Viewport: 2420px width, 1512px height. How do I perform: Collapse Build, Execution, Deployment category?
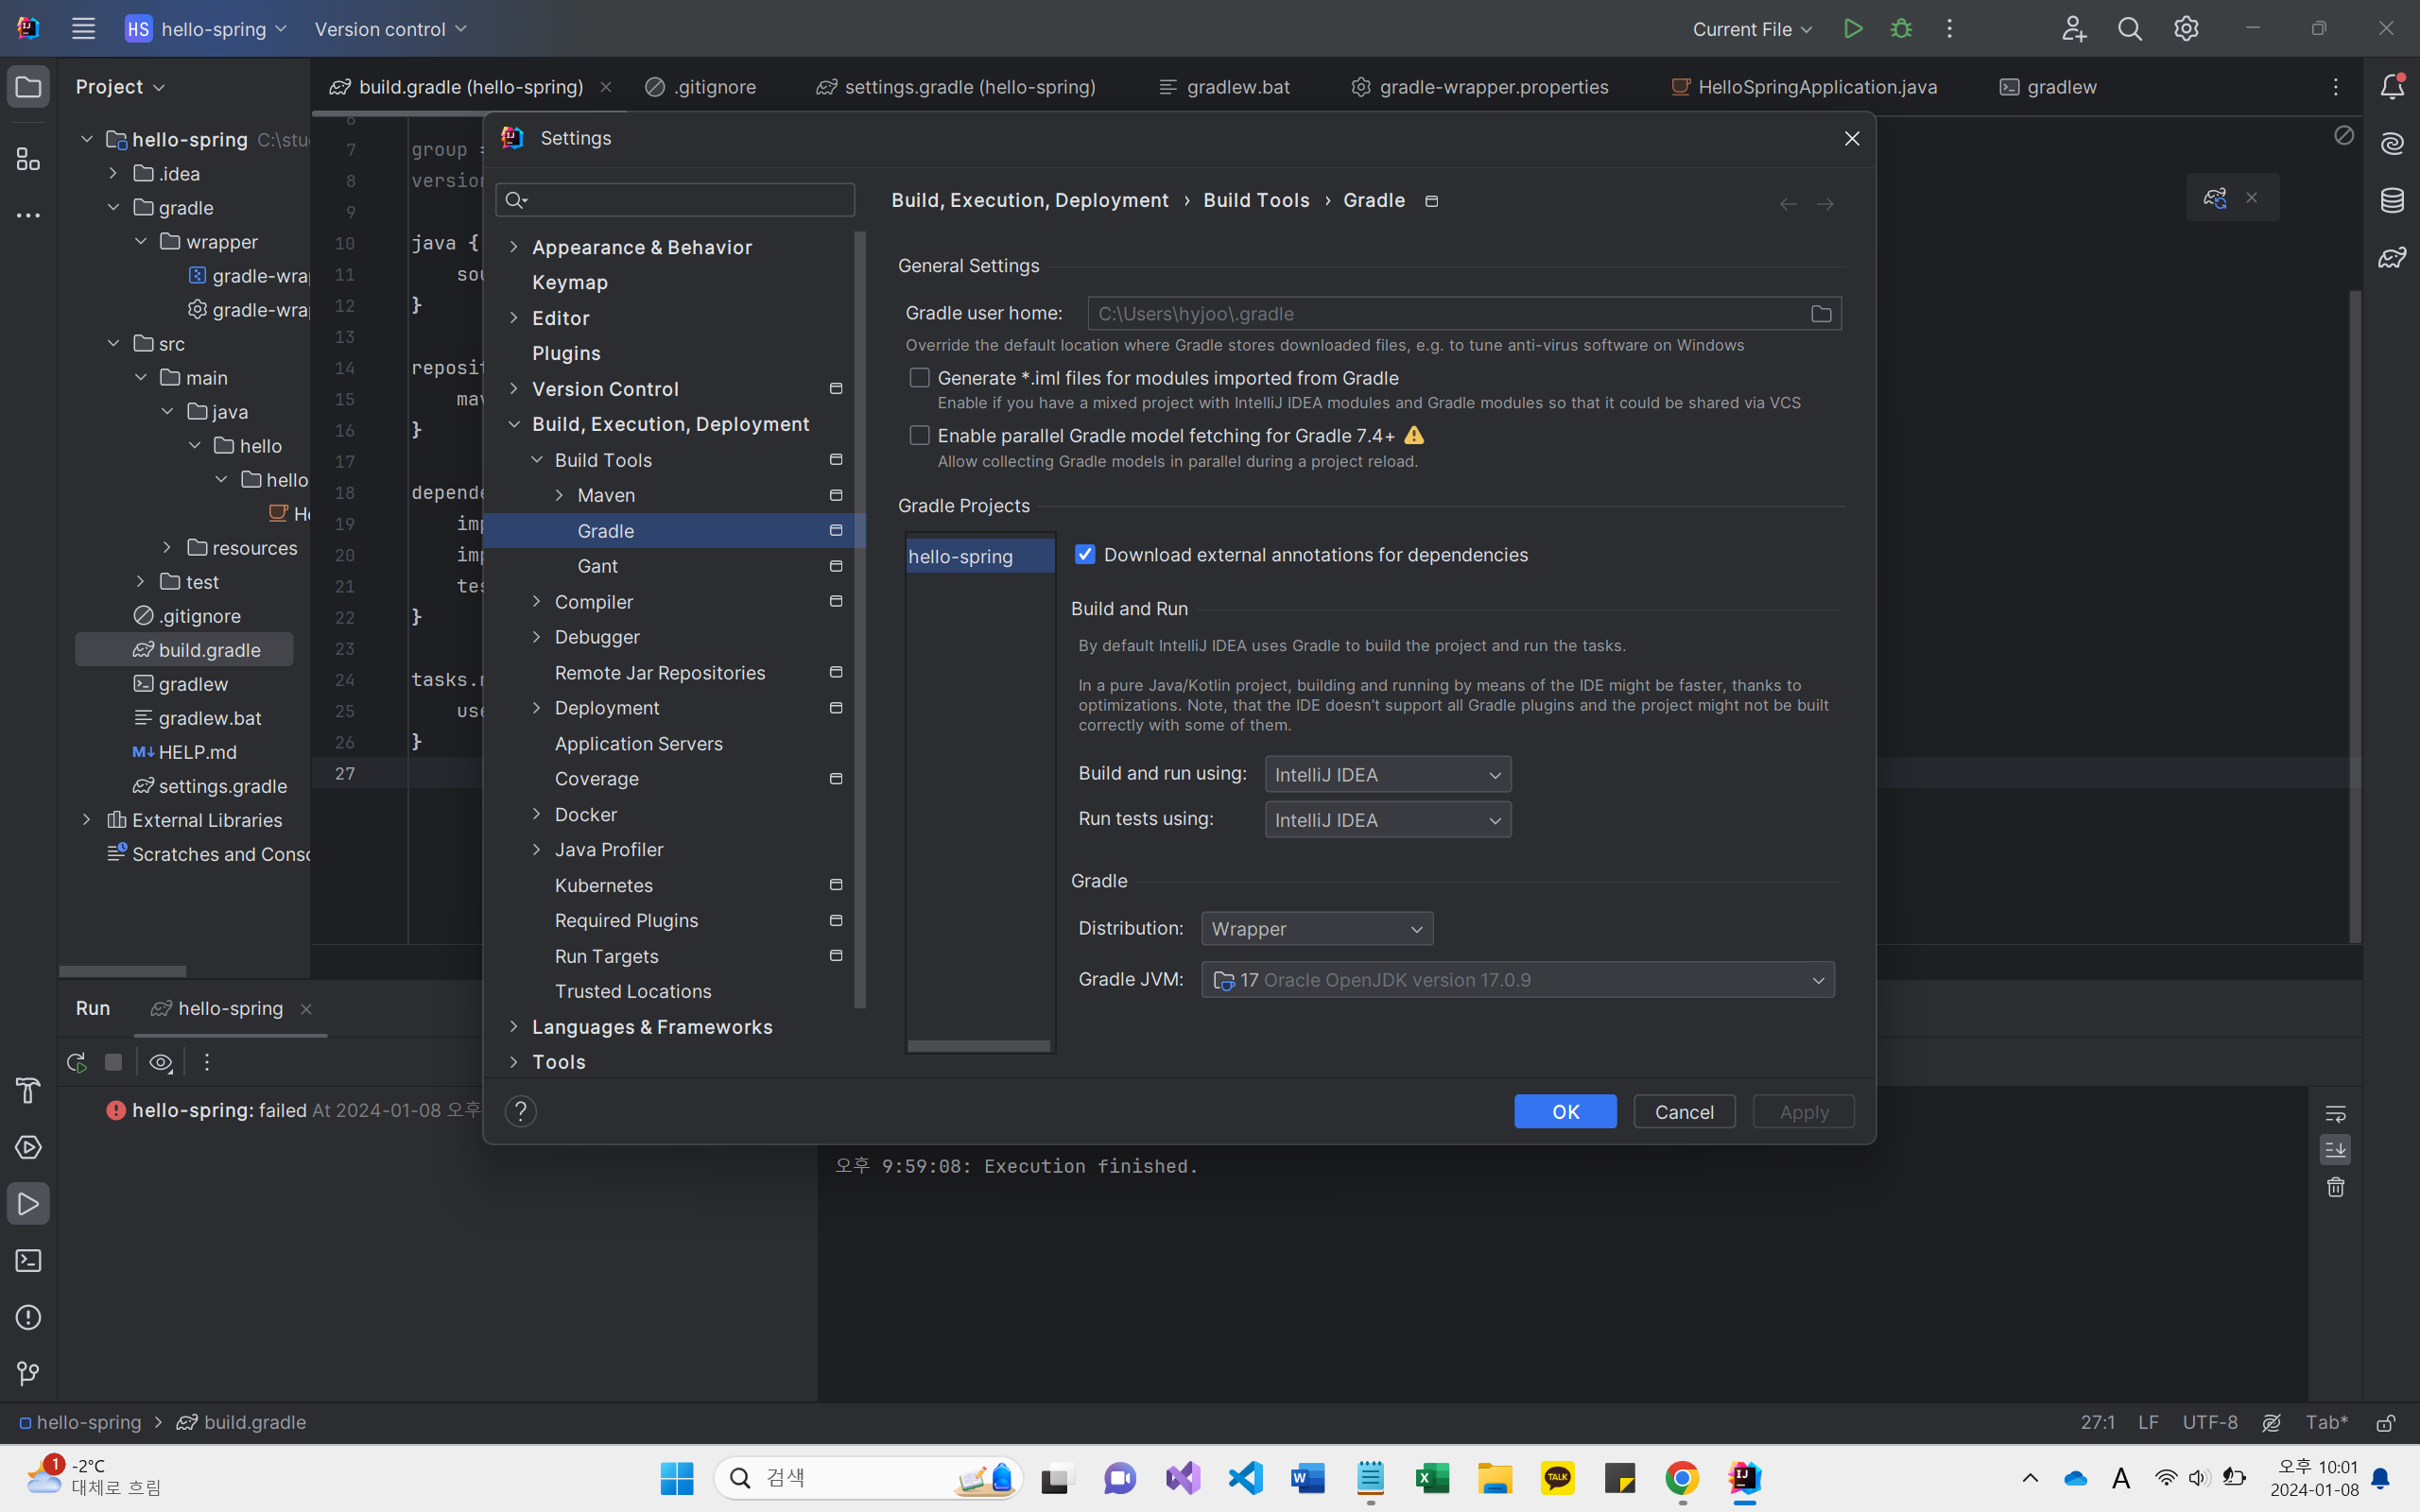pyautogui.click(x=514, y=424)
